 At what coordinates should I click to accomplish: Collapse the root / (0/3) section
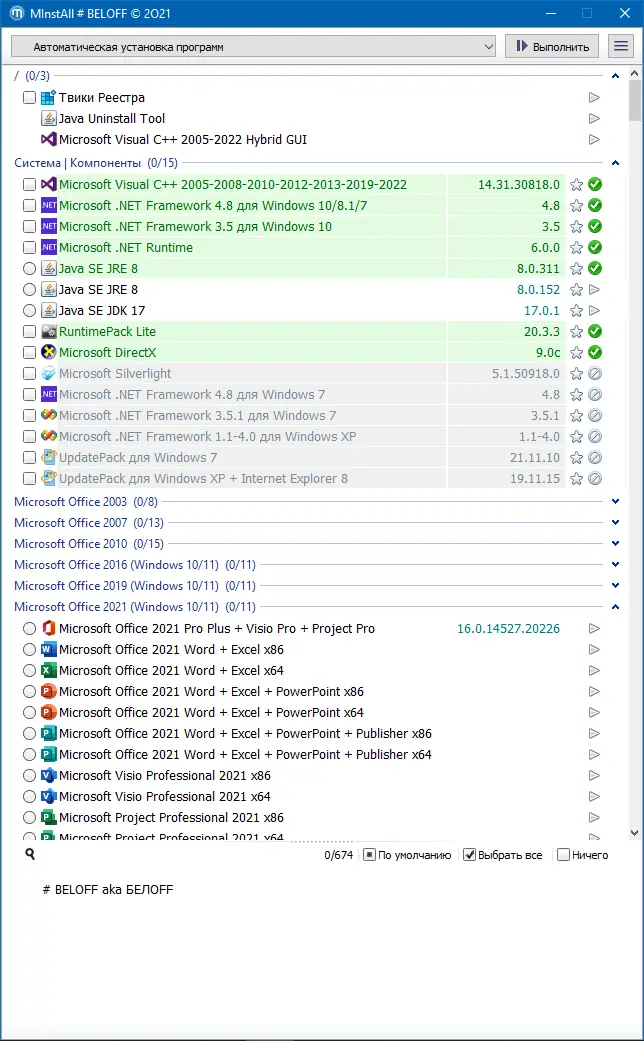click(x=615, y=76)
